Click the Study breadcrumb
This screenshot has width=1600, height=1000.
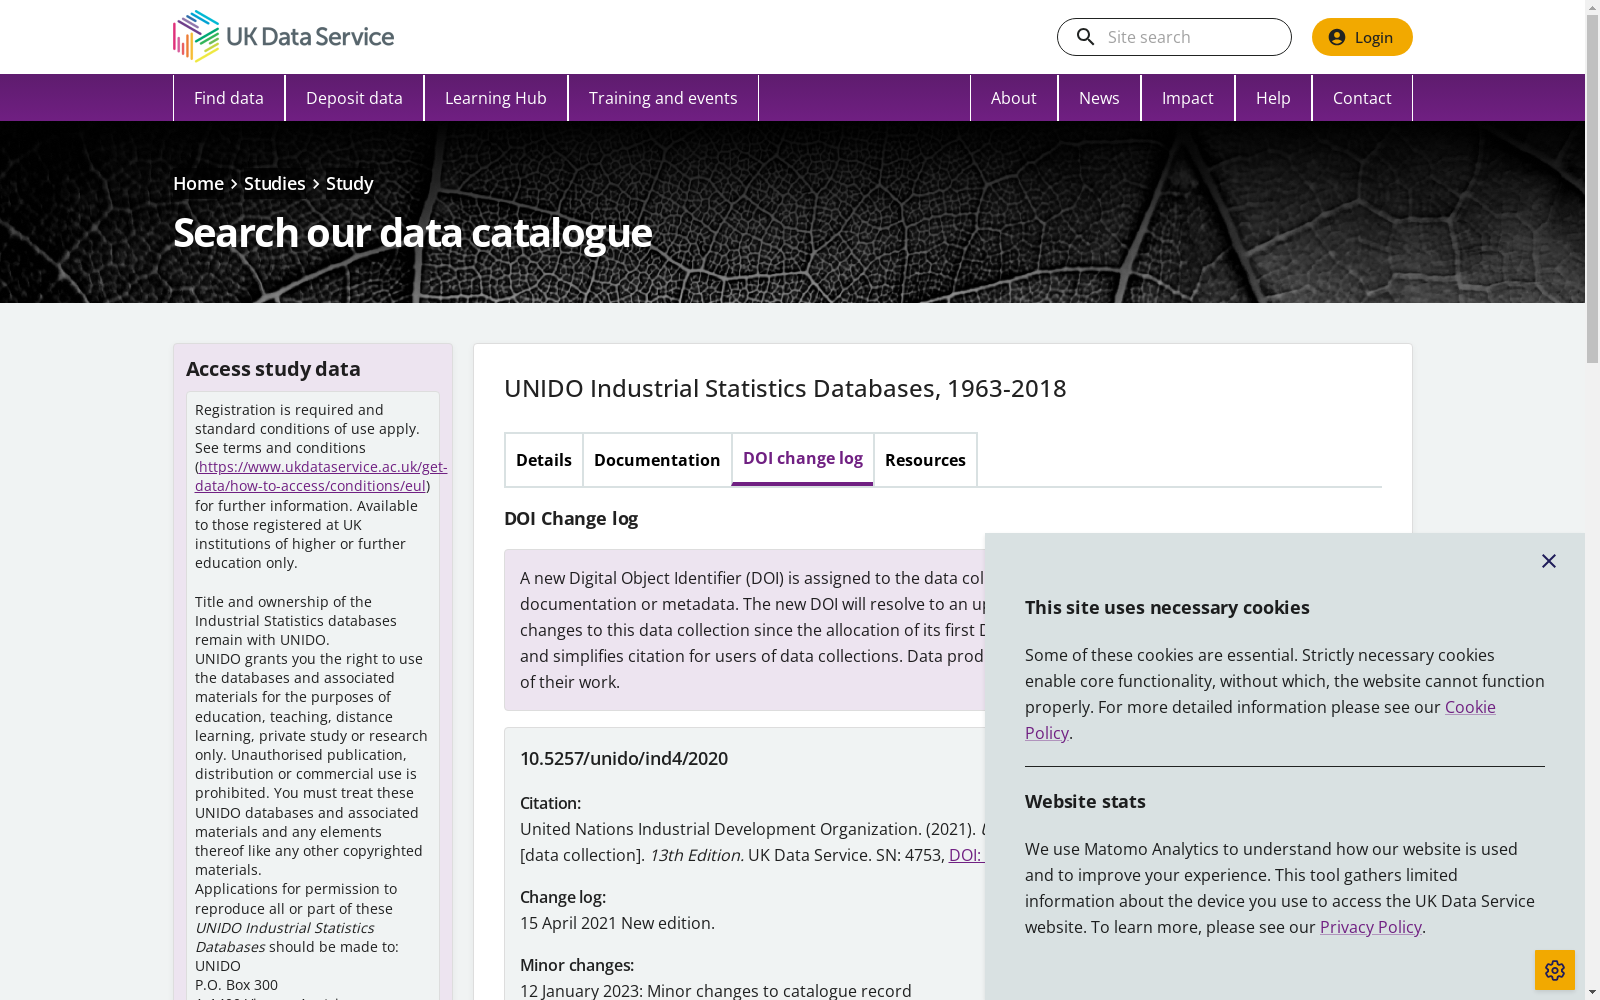coord(349,184)
